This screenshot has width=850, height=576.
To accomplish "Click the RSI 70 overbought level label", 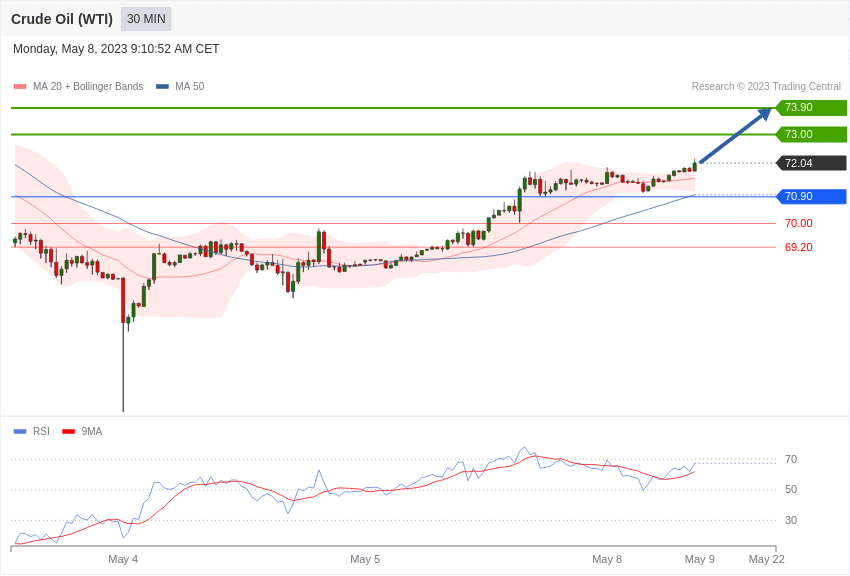I will pos(791,460).
